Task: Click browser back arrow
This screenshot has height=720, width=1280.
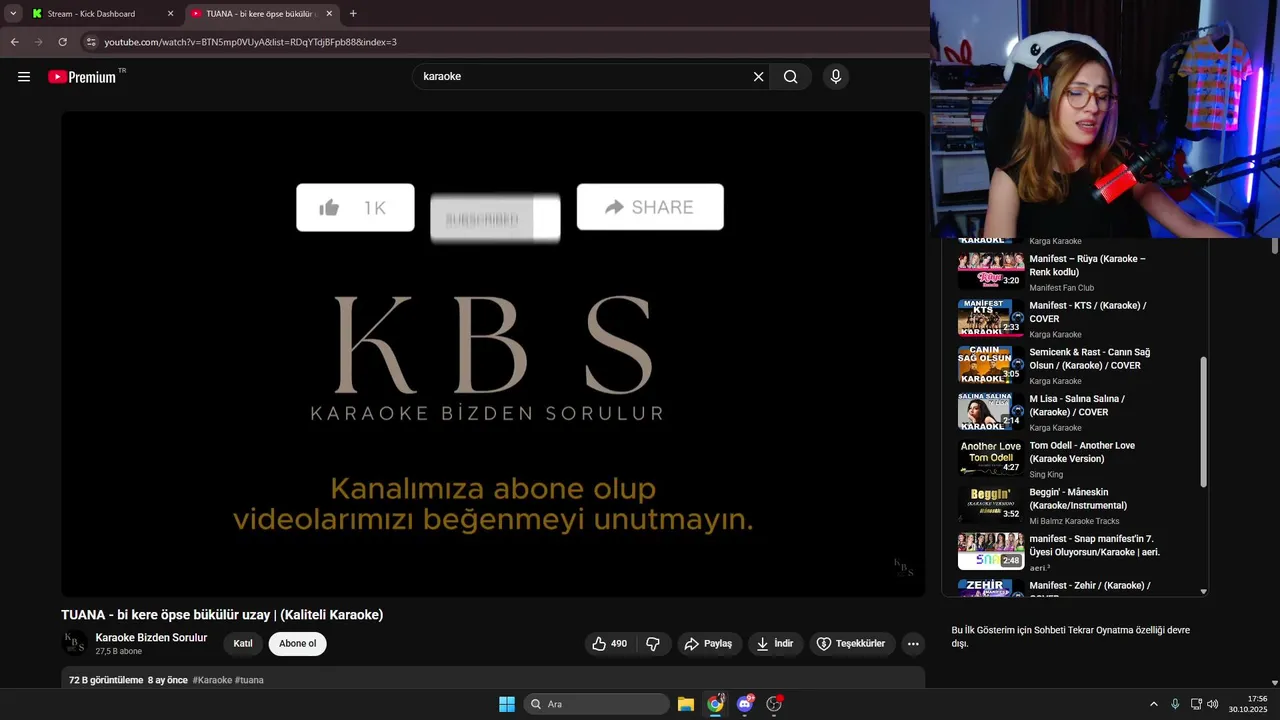Action: coord(15,42)
